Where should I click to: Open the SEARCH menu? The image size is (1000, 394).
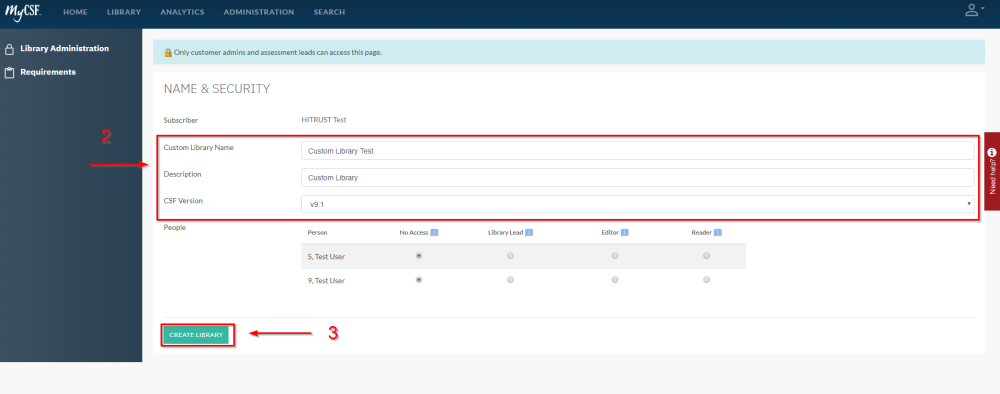(x=329, y=12)
